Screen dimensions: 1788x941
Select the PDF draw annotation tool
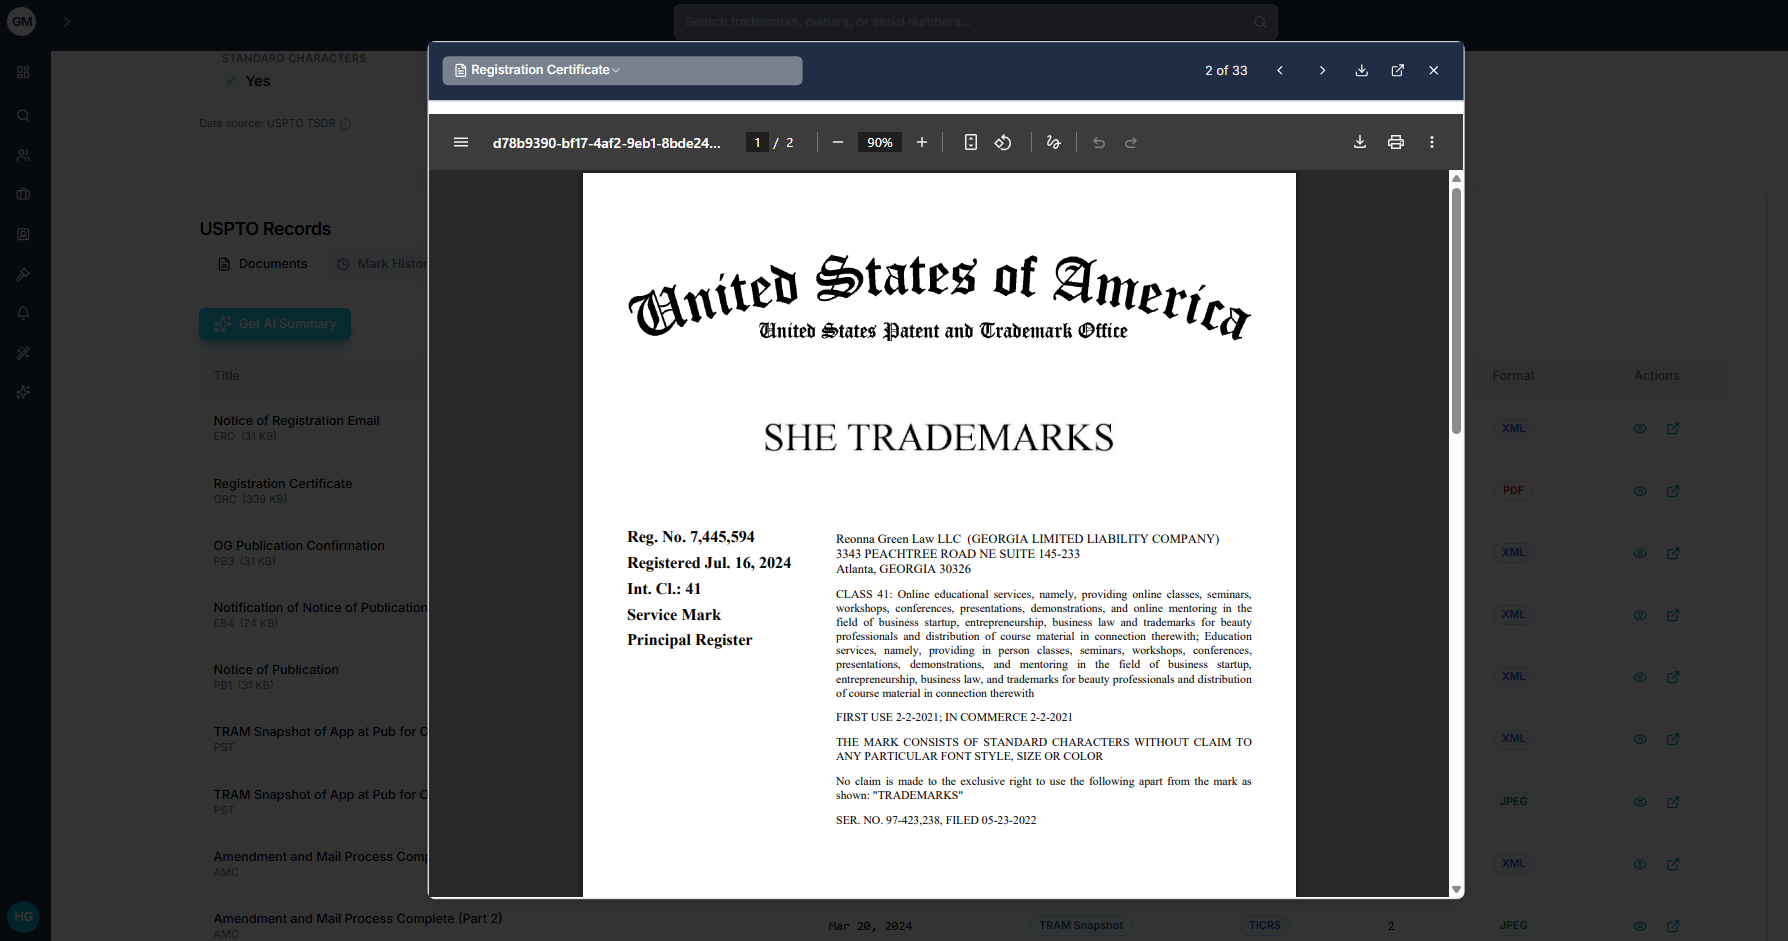tap(1053, 142)
